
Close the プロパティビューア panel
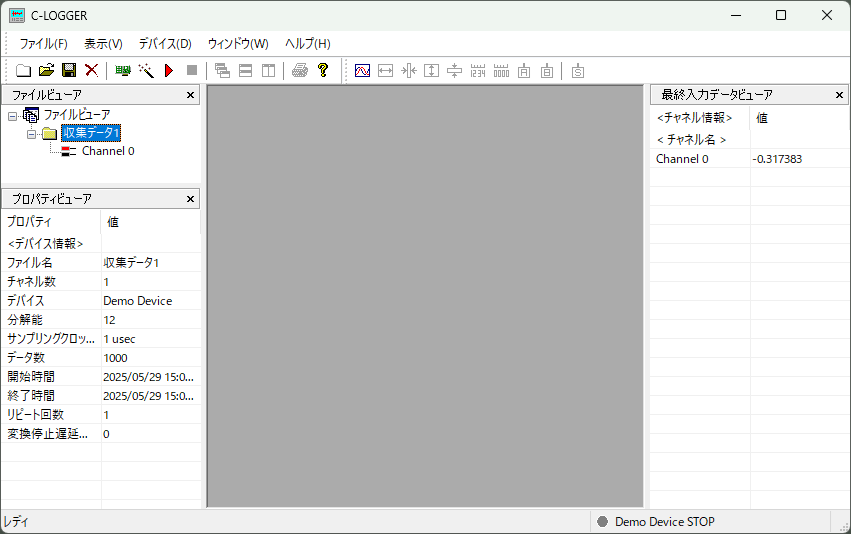point(191,199)
